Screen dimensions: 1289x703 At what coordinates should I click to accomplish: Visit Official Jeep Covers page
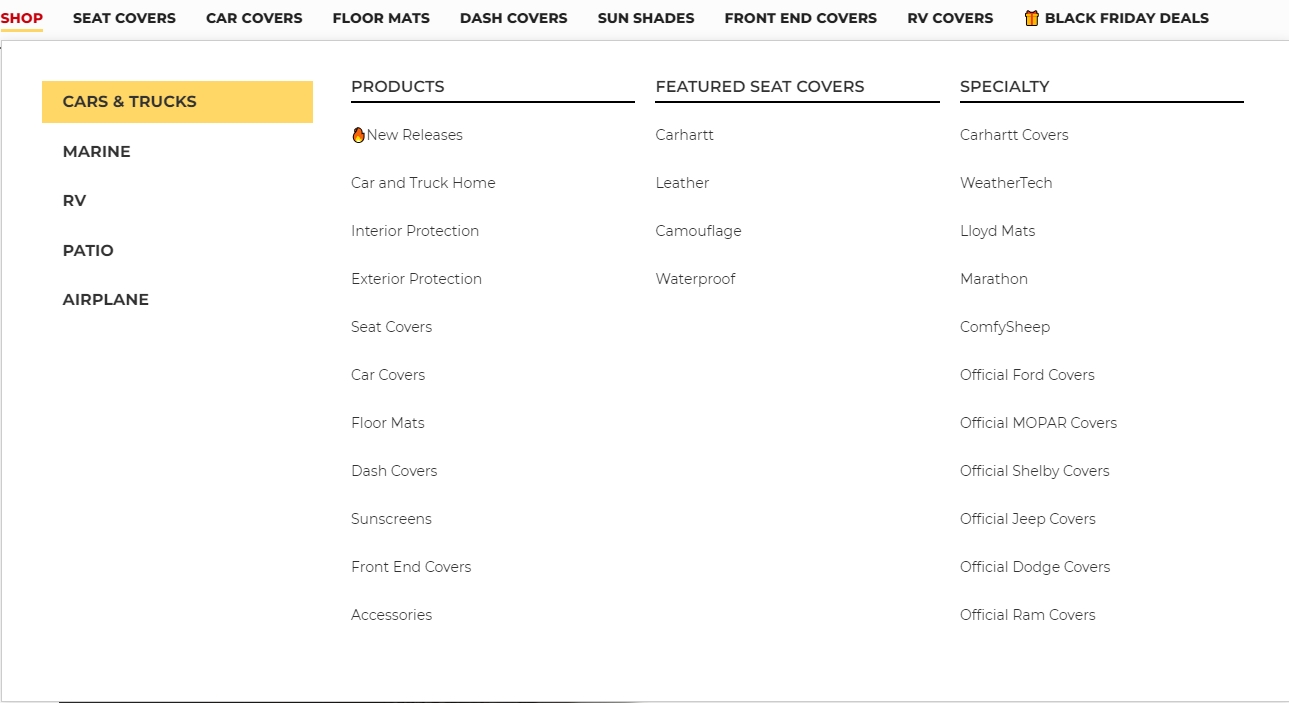pyautogui.click(x=1027, y=519)
